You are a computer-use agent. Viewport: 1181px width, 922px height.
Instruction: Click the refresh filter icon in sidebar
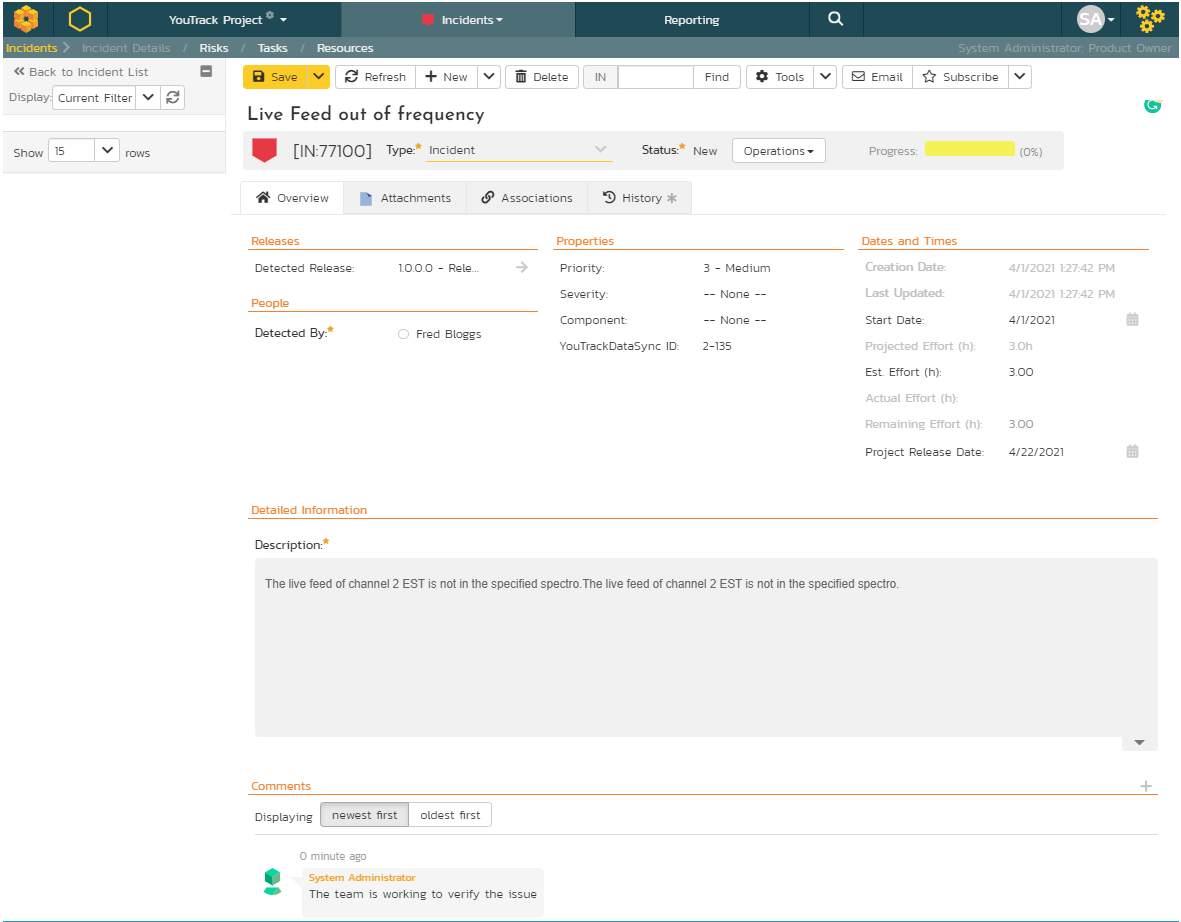coord(173,97)
